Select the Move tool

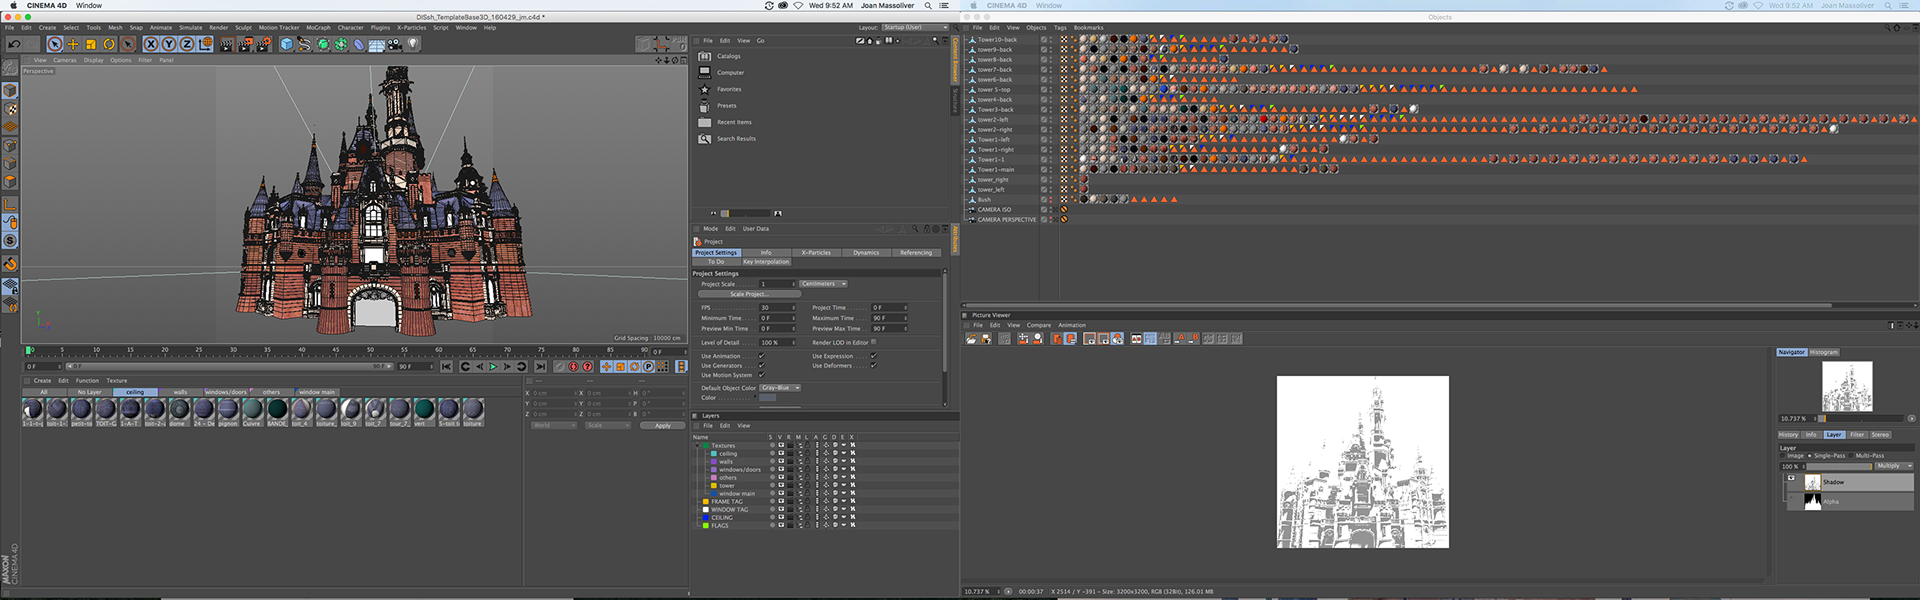(x=73, y=44)
